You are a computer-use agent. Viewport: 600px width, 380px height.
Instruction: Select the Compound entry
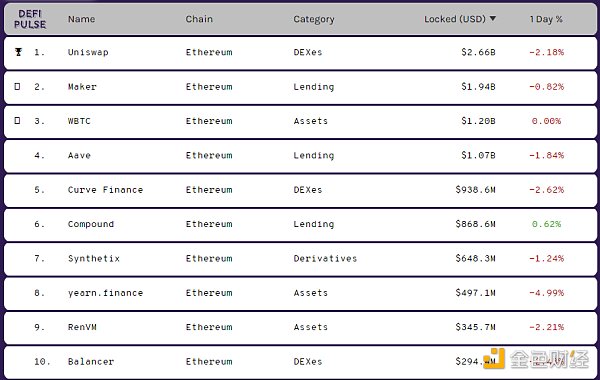(x=300, y=224)
